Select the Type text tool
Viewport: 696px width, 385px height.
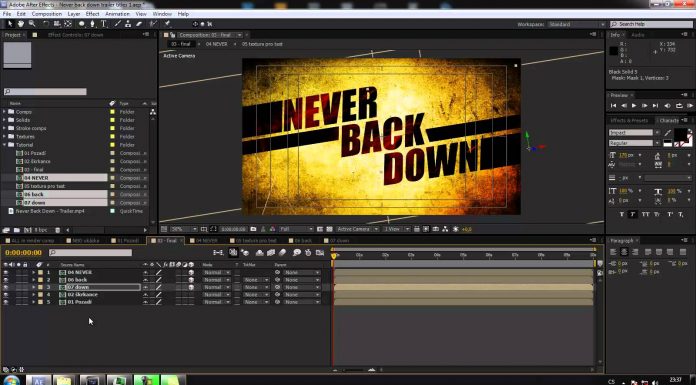click(103, 24)
